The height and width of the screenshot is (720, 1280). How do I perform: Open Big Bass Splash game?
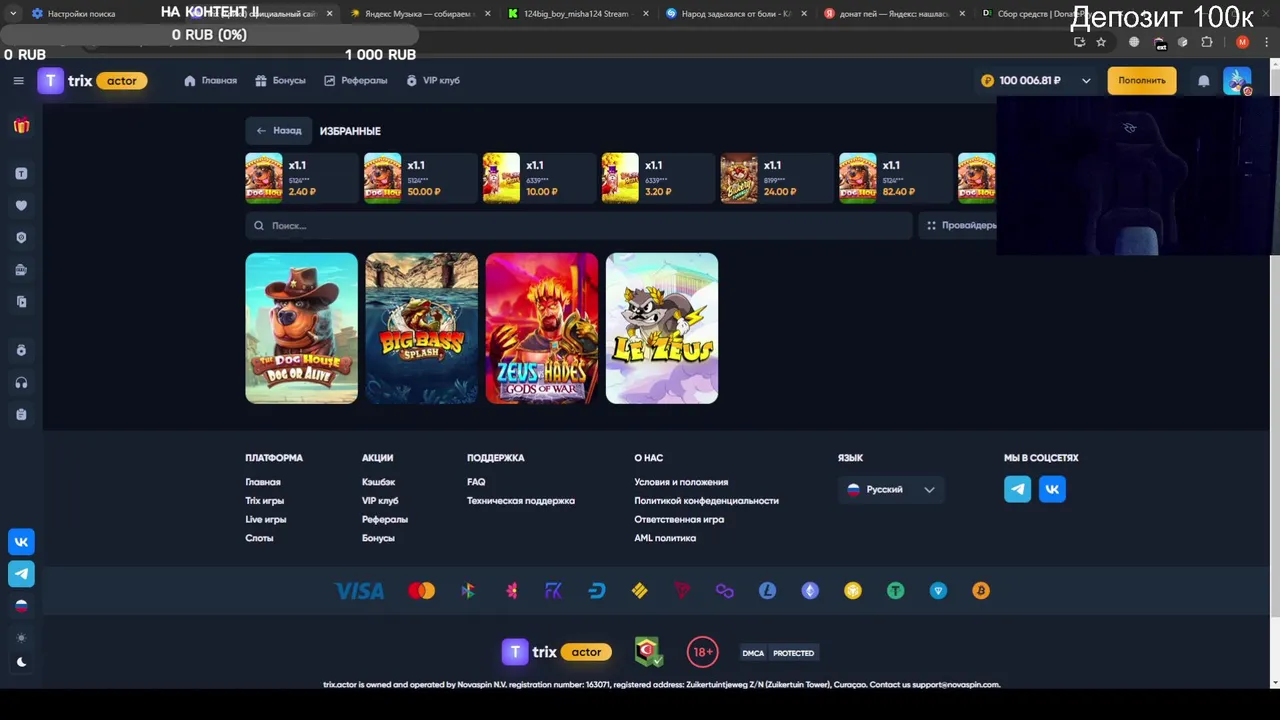422,328
